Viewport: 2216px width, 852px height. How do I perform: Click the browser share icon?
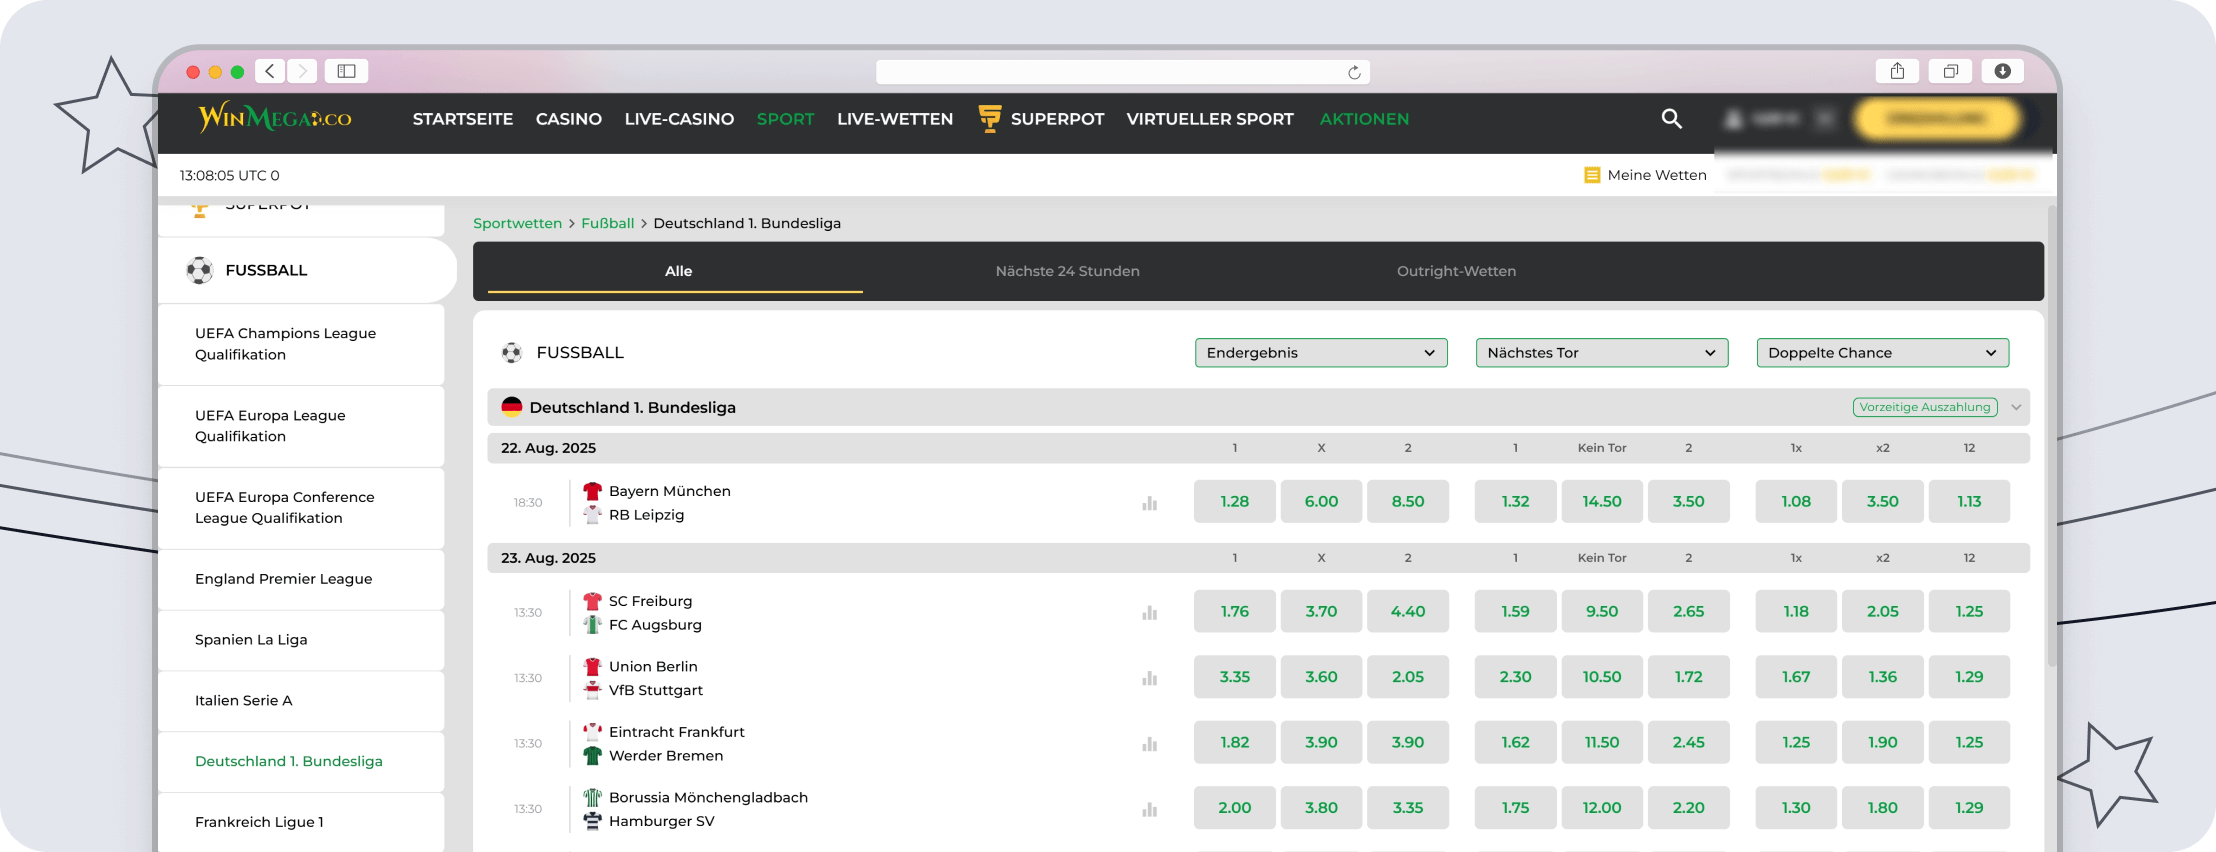pos(1897,71)
